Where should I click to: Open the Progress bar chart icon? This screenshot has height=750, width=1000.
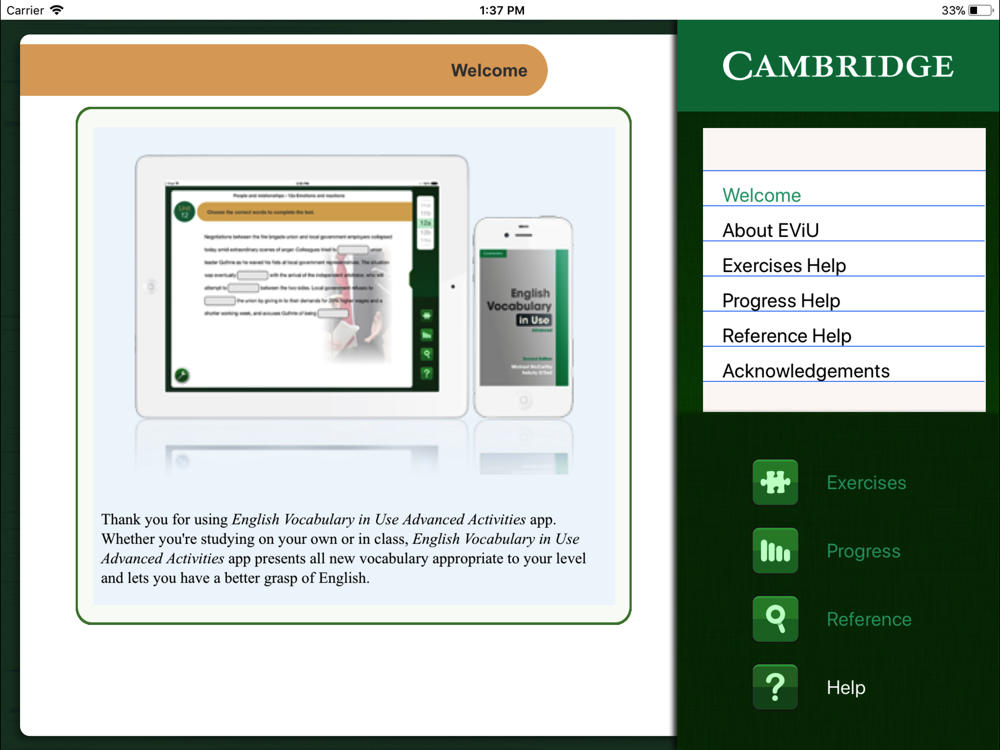(775, 550)
